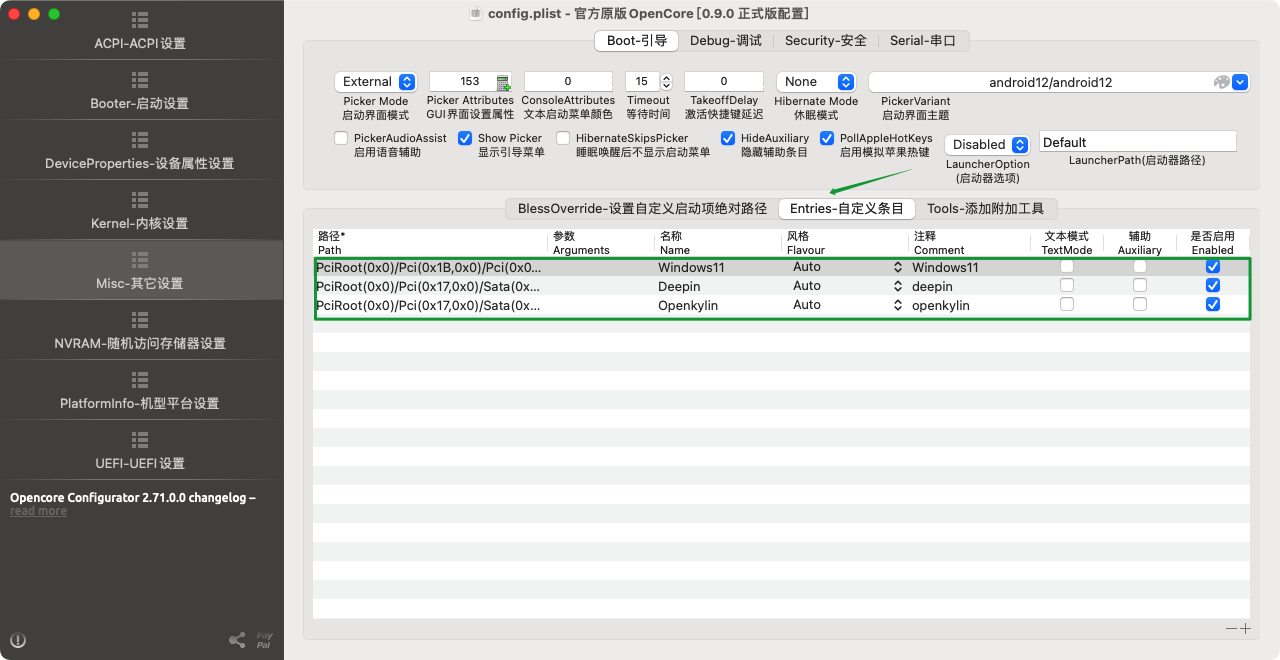Open the ACPI settings section icon
Image resolution: width=1280 pixels, height=660 pixels.
pos(140,21)
